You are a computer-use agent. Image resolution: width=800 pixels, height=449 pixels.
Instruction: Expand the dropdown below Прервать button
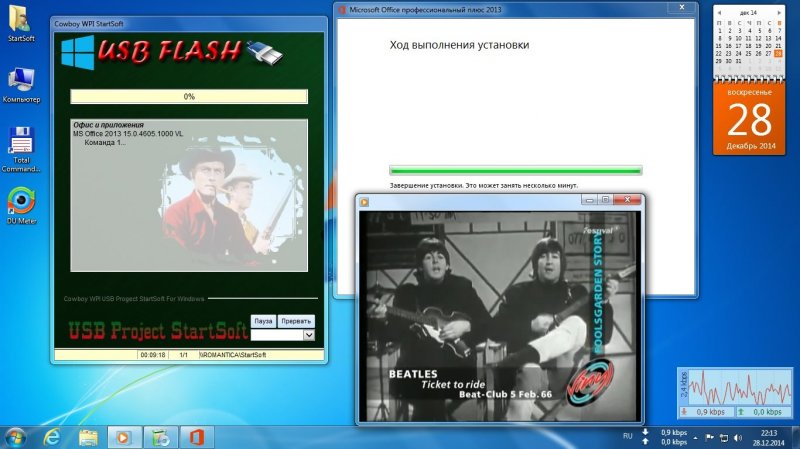click(x=309, y=335)
